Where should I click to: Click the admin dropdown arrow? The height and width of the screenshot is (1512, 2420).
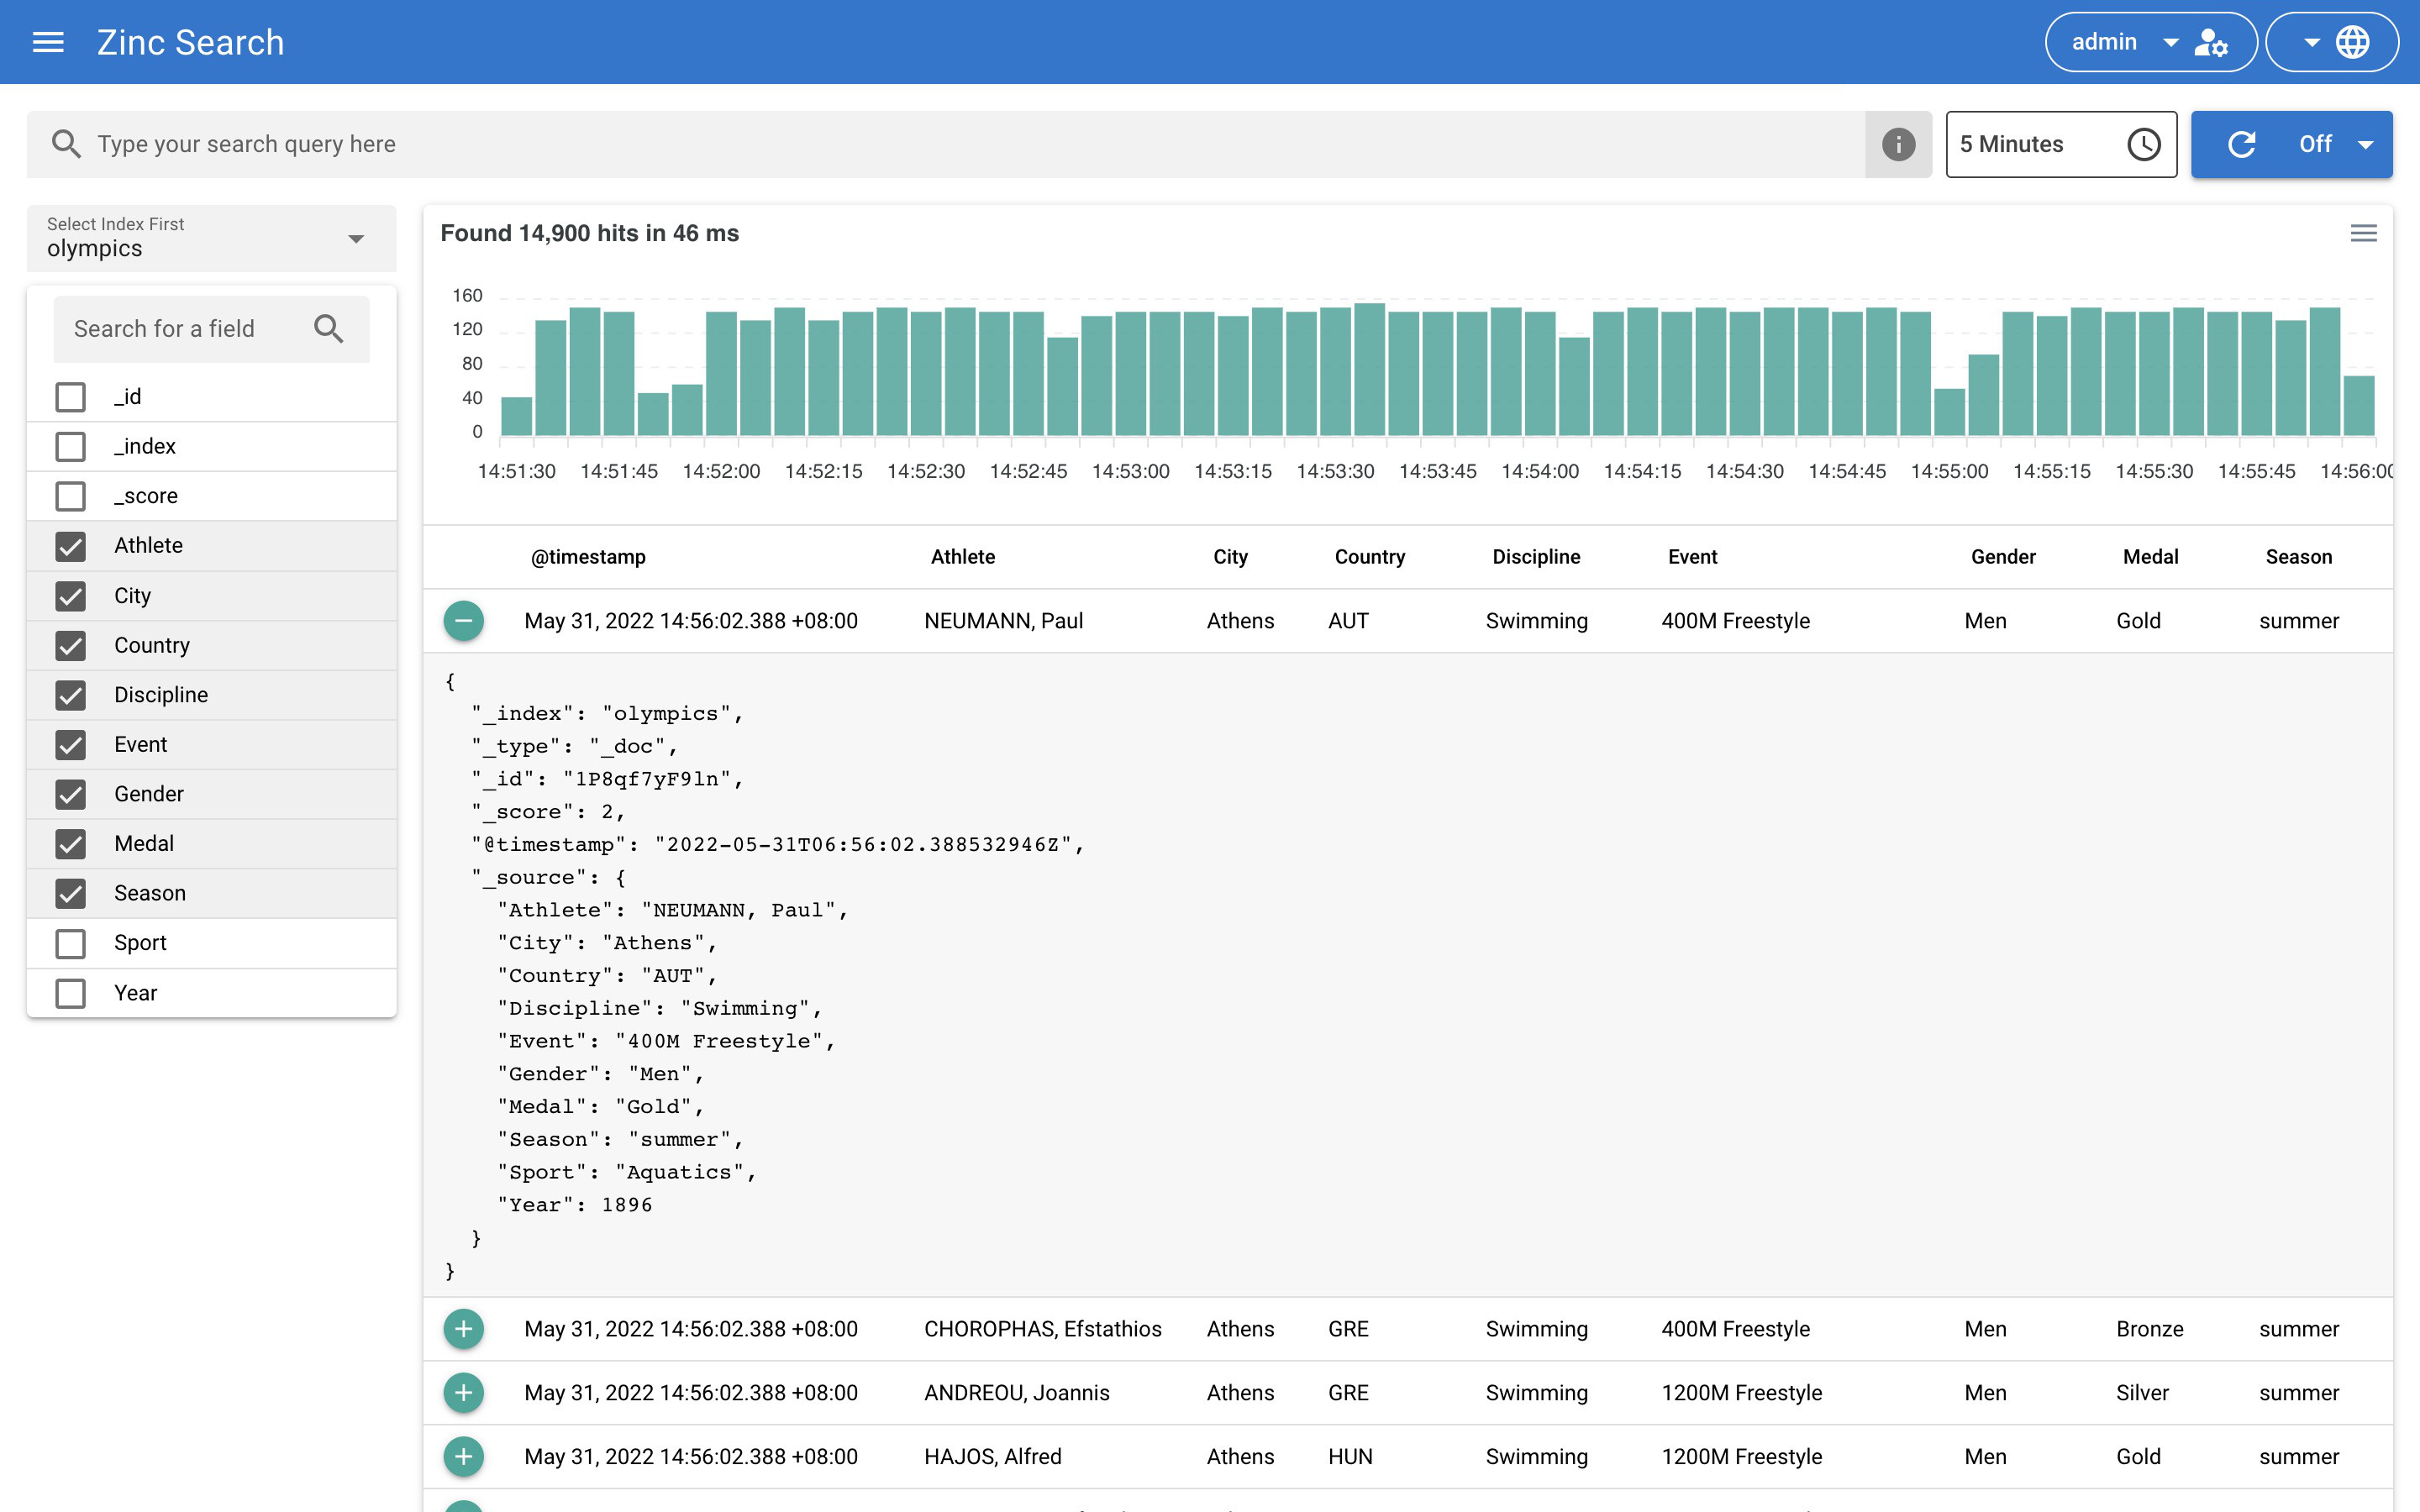coord(2167,44)
